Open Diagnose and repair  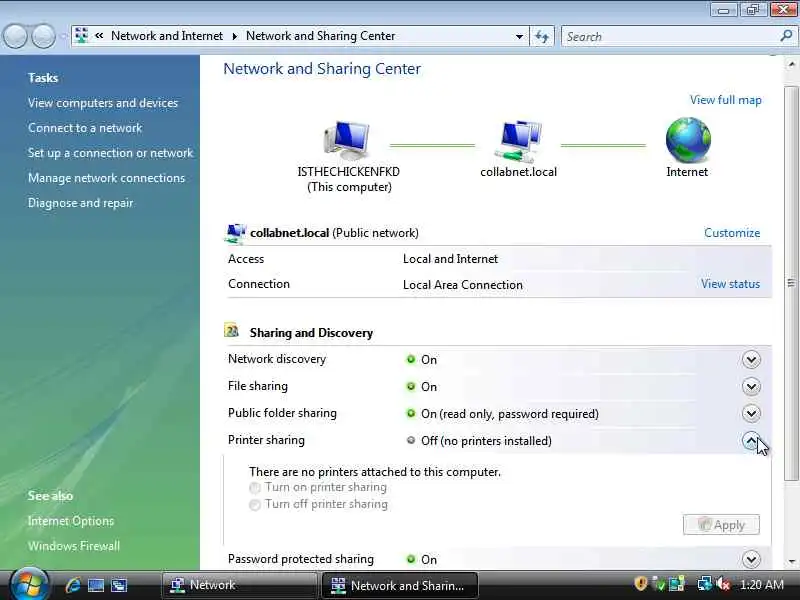(81, 203)
